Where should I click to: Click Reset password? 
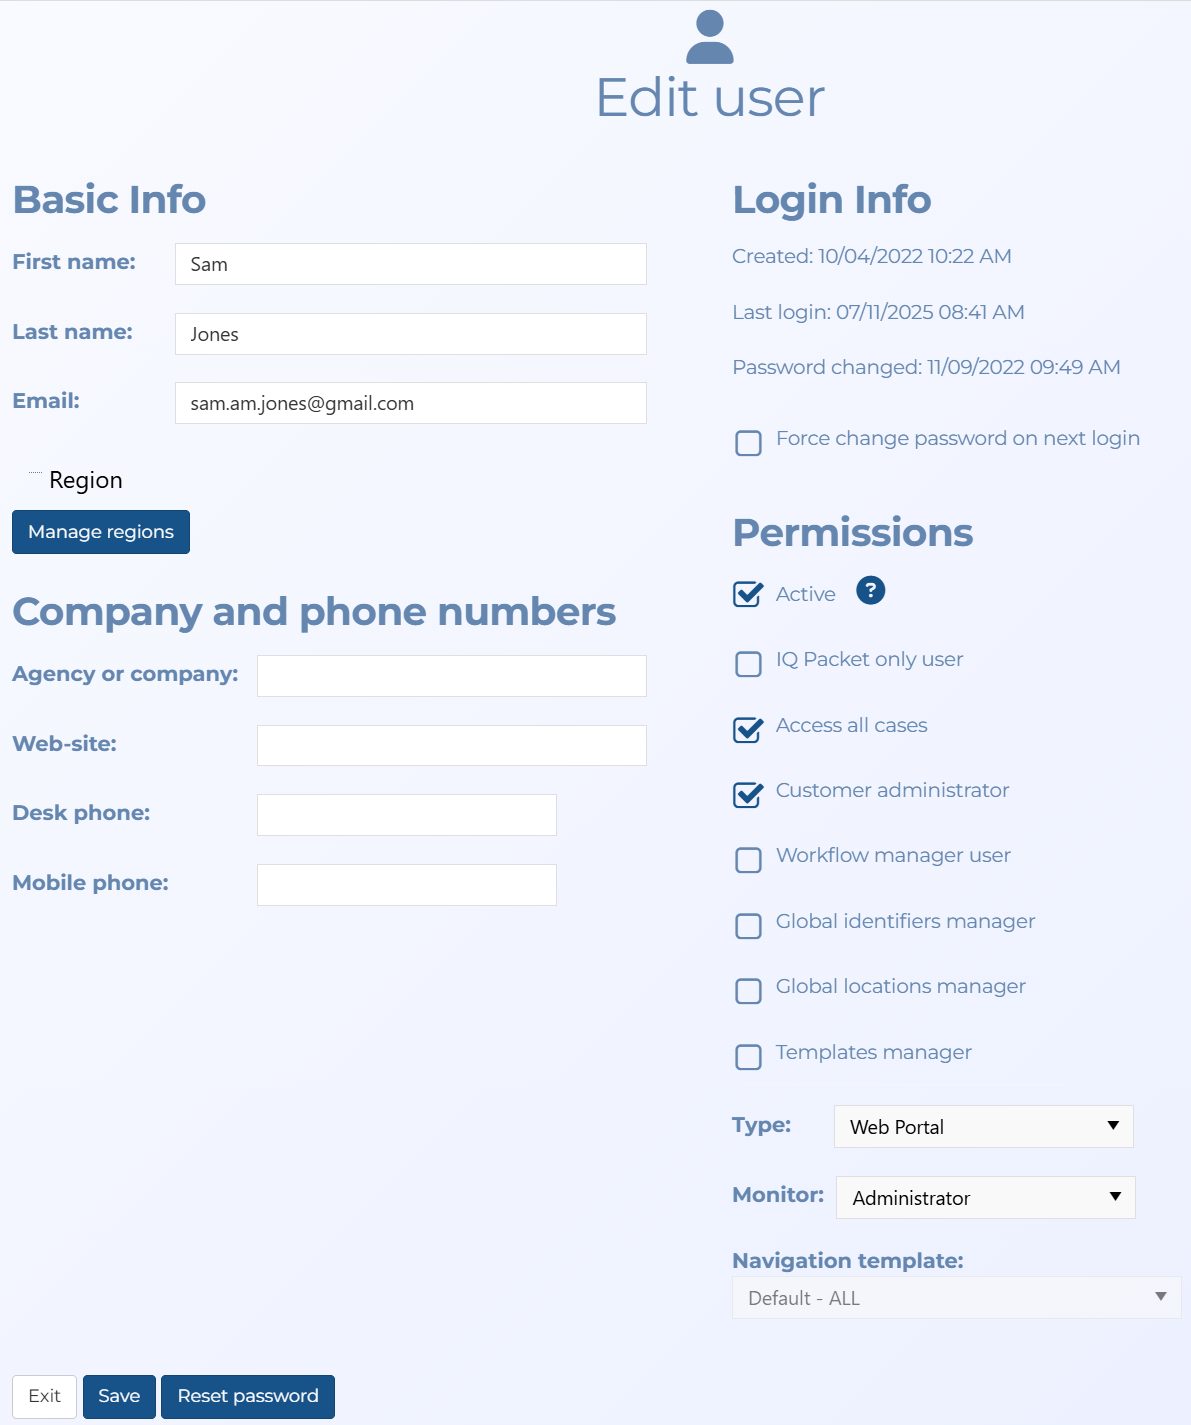(247, 1396)
